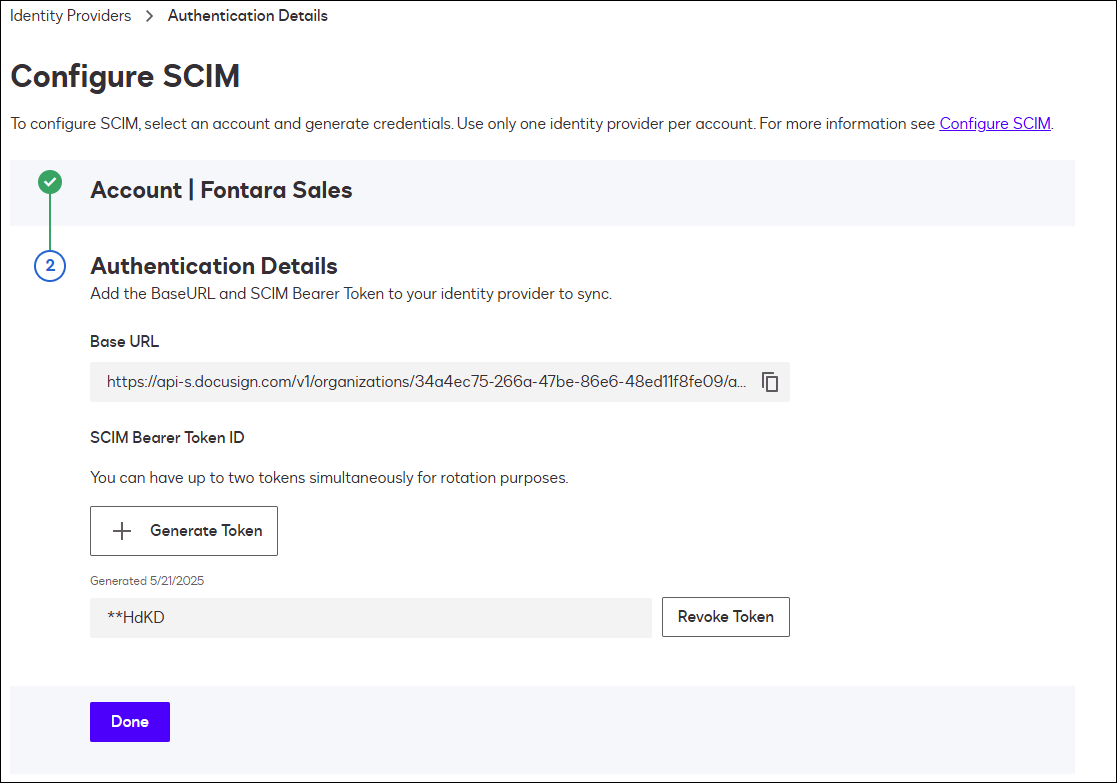Click Done to finish SCIM setup
This screenshot has height=783, width=1117.
(129, 721)
